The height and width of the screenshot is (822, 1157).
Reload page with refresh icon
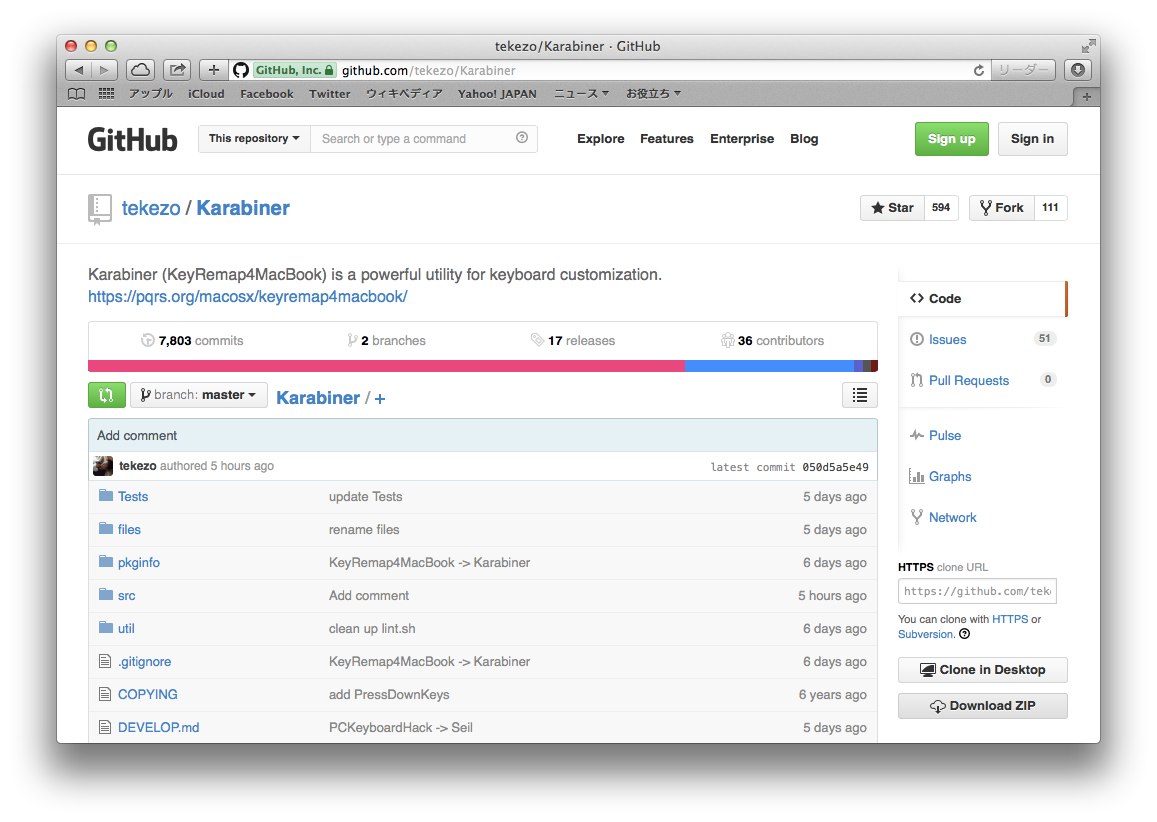point(979,70)
